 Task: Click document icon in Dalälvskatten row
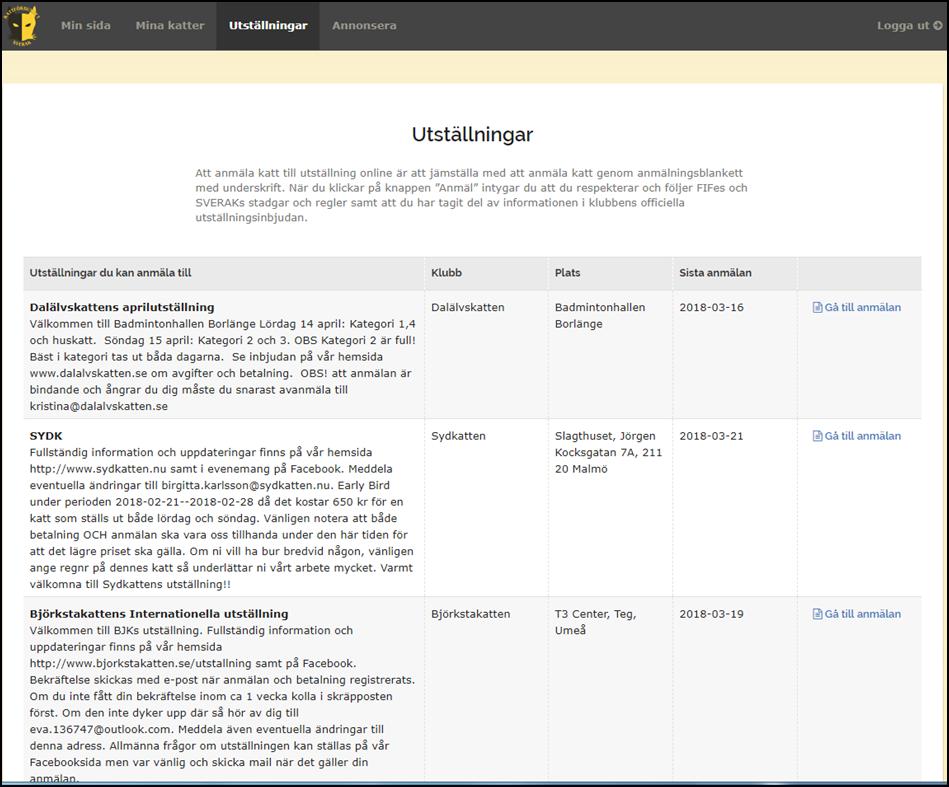click(x=817, y=307)
